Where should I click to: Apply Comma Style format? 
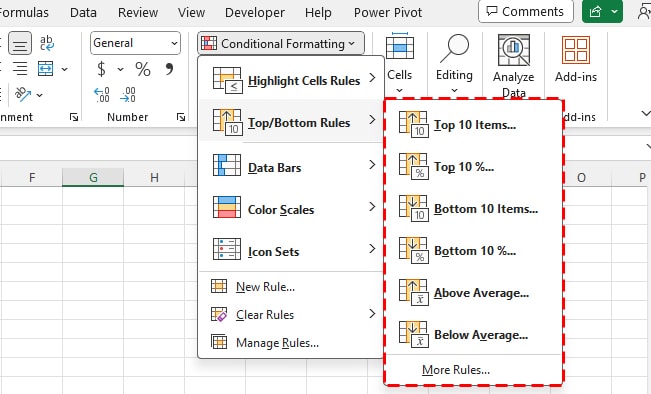point(169,69)
